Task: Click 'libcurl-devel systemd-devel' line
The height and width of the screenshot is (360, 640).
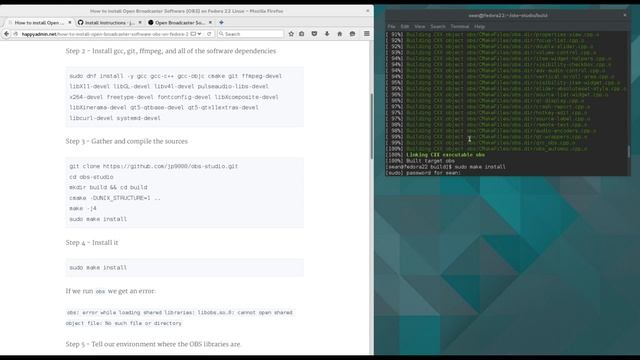Action: (x=115, y=118)
